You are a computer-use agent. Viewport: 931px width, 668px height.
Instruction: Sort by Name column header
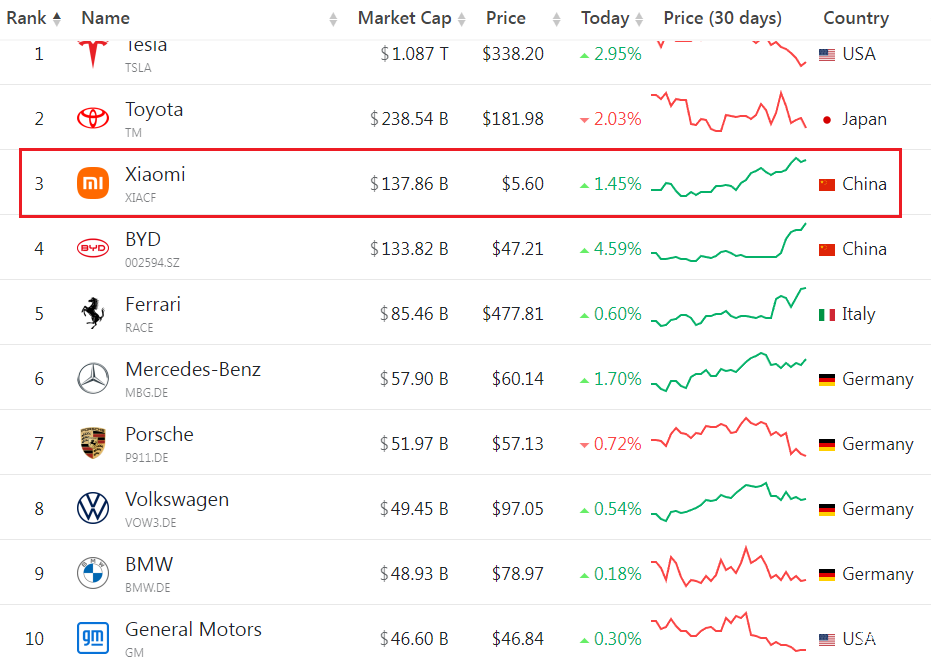click(x=105, y=18)
